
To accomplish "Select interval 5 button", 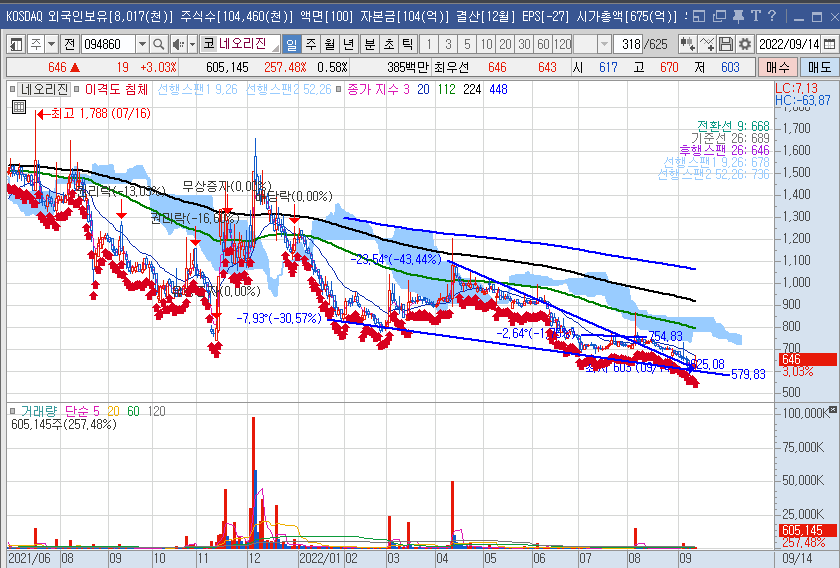I will (x=468, y=44).
